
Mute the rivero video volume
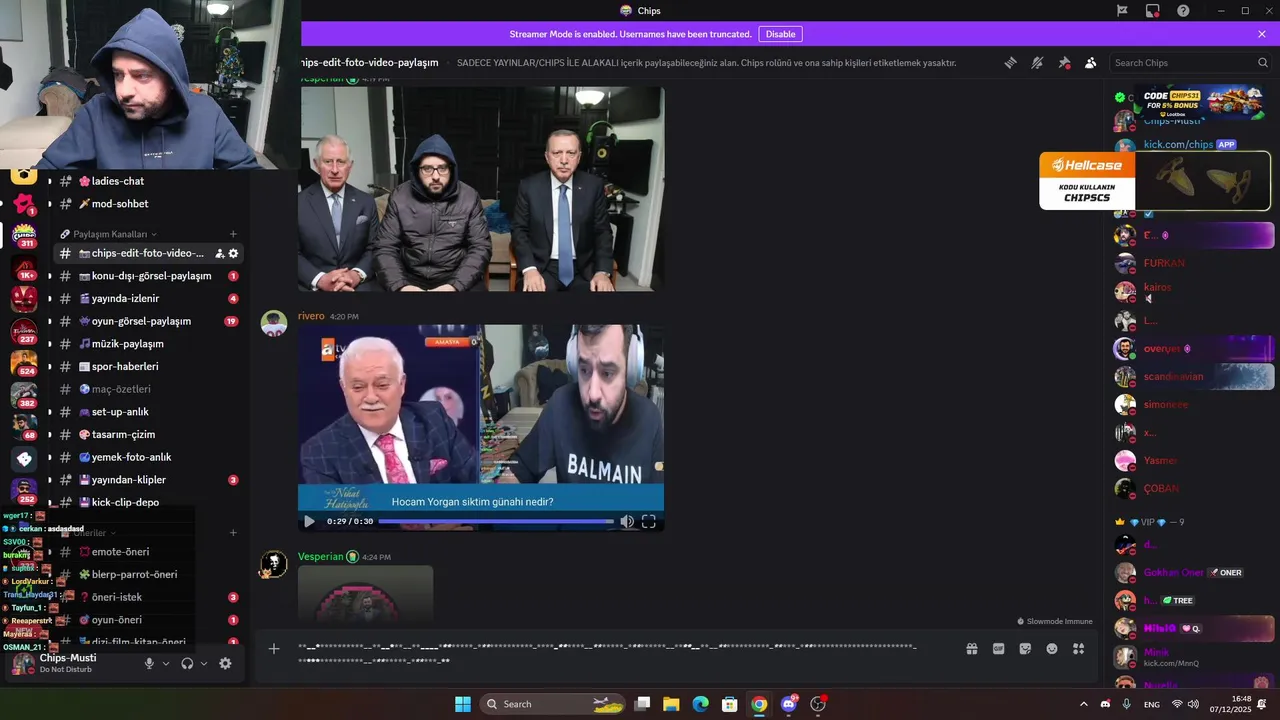tap(627, 521)
